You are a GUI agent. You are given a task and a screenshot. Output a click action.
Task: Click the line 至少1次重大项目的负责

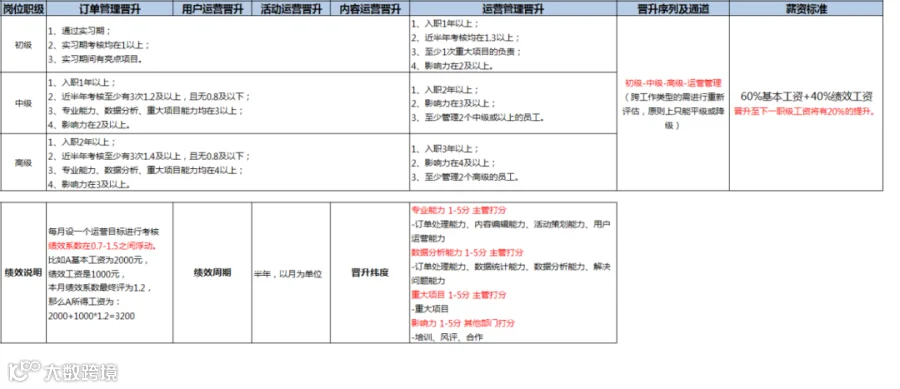pos(466,52)
